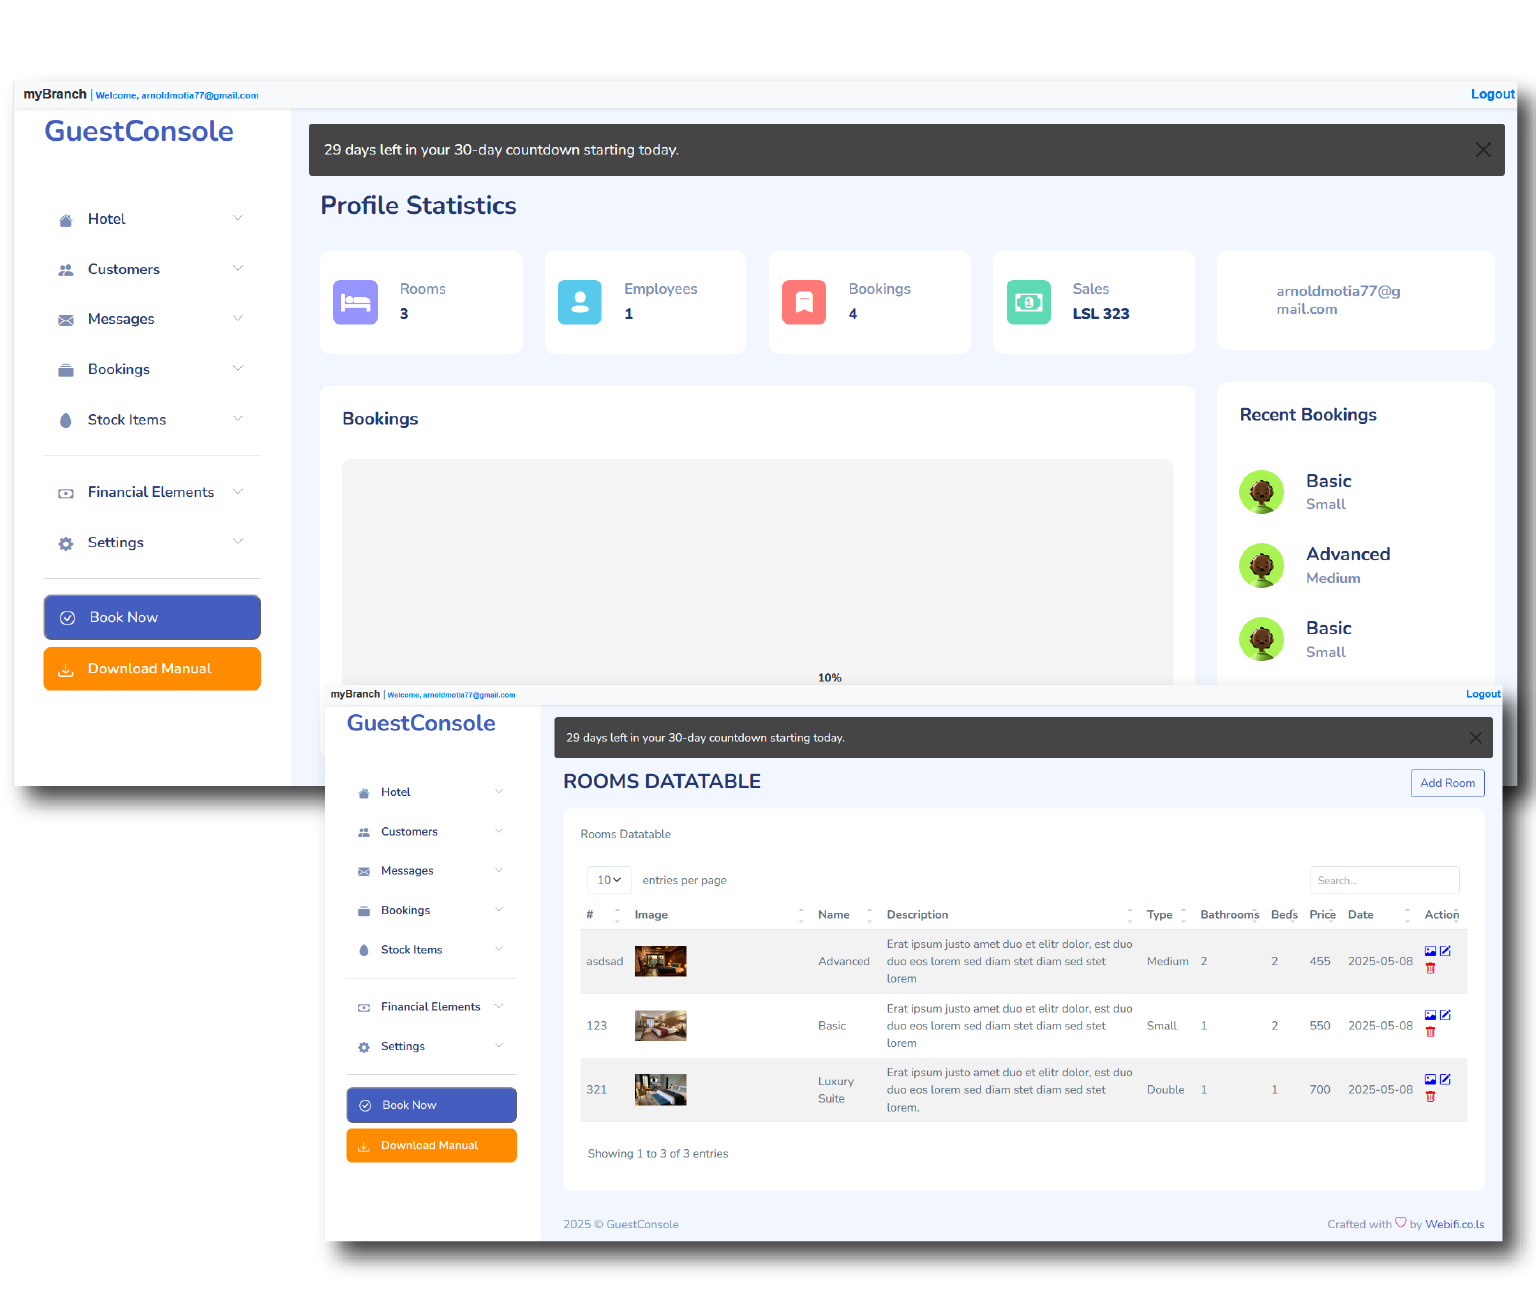This screenshot has width=1536, height=1294.
Task: Delete the Advanced room using its trash icon
Action: 1430,968
